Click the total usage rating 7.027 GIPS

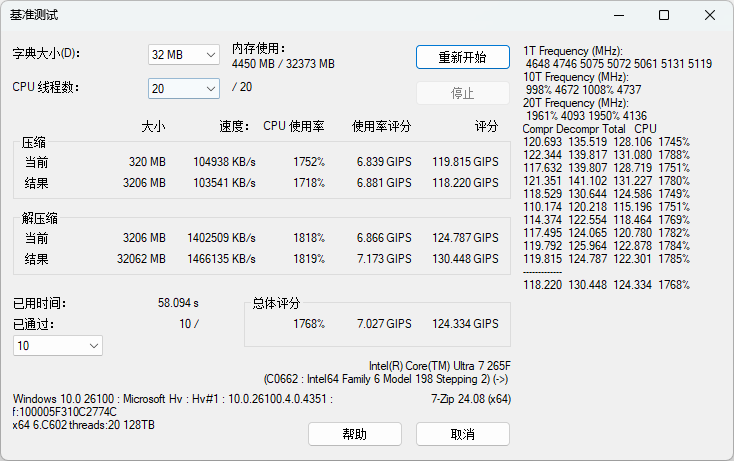(384, 324)
